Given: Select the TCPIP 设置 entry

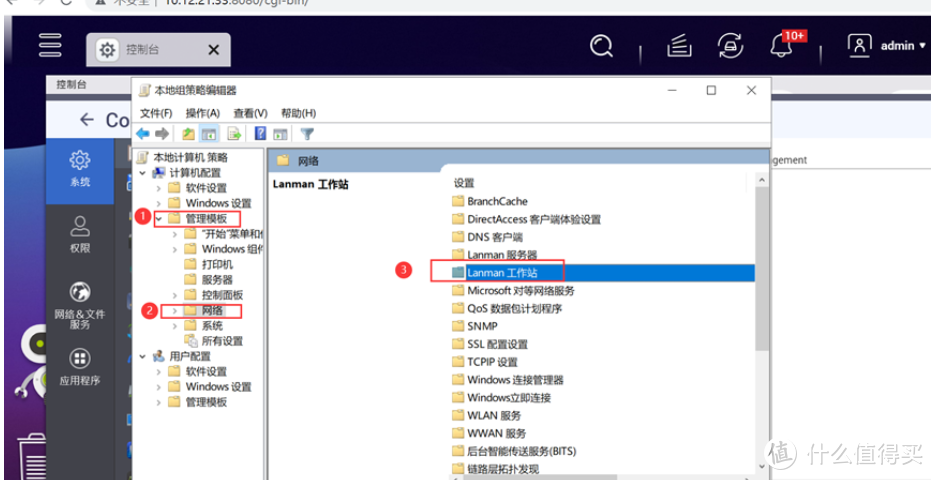Looking at the screenshot, I should pos(485,362).
